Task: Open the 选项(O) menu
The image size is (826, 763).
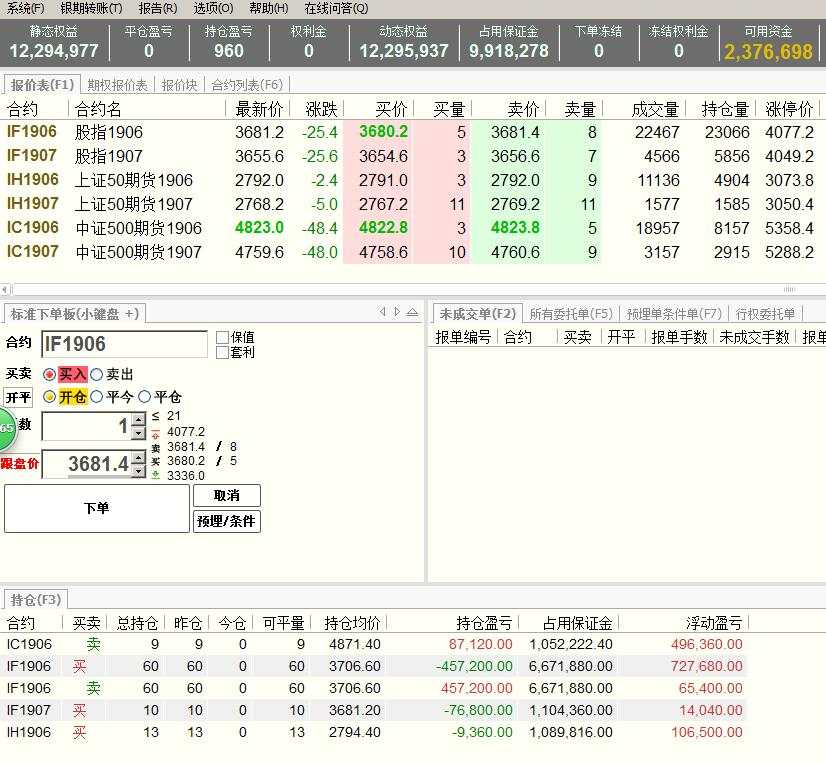Action: coord(213,8)
